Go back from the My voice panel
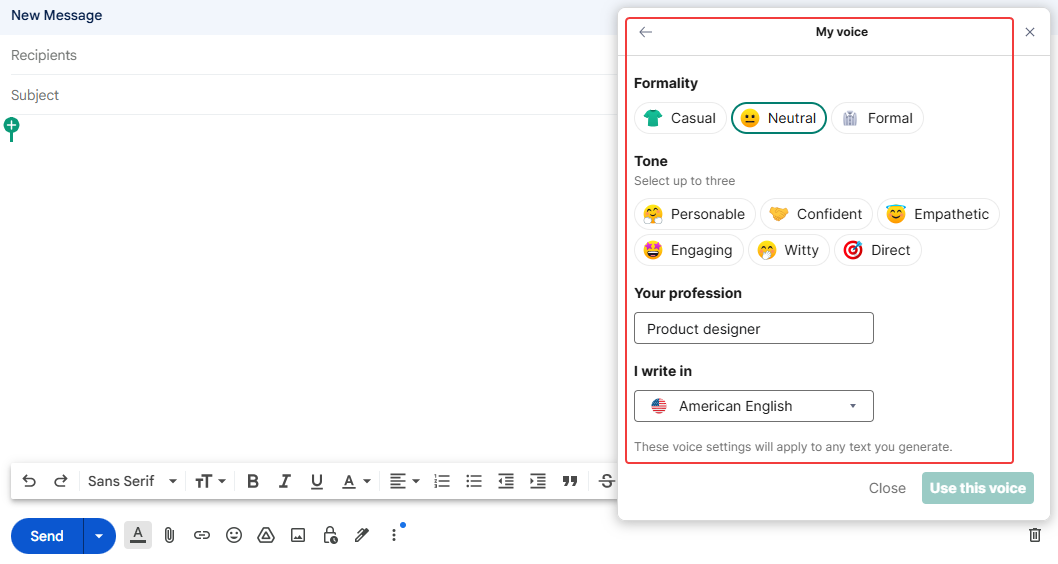Image resolution: width=1058 pixels, height=564 pixels. [646, 32]
